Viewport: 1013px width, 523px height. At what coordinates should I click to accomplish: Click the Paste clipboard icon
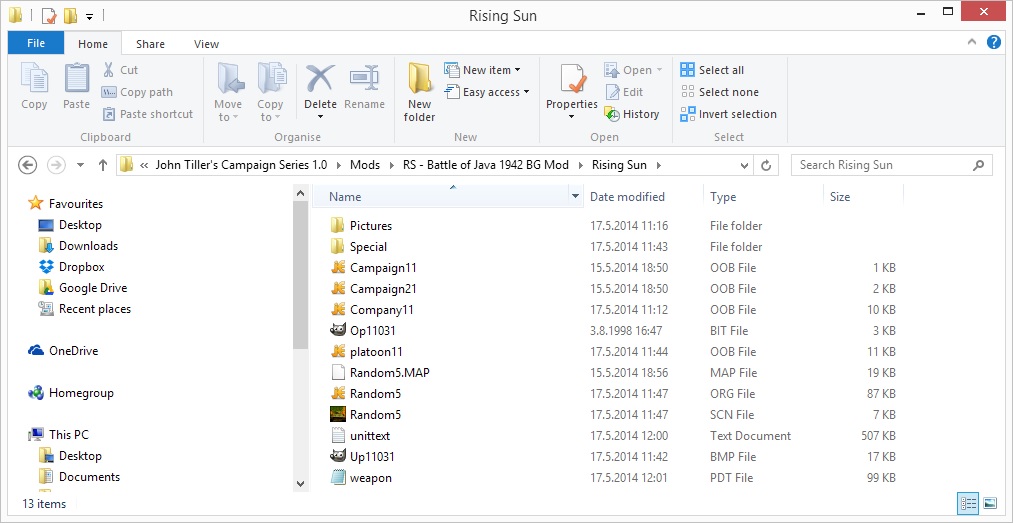[76, 79]
